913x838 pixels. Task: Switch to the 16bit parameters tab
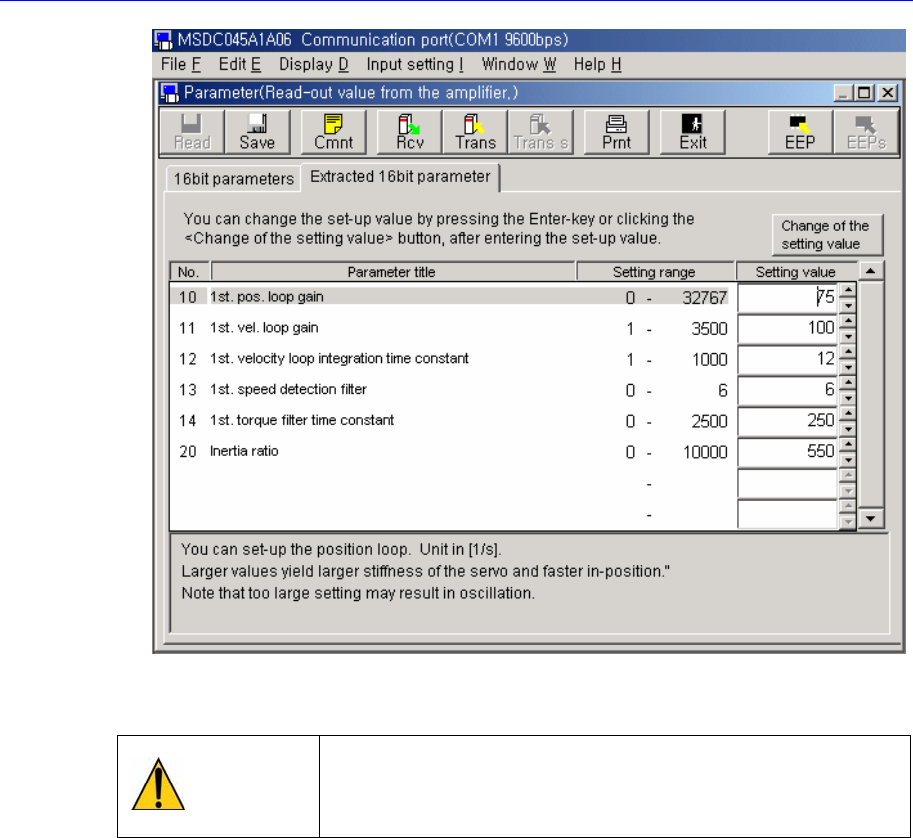233,179
